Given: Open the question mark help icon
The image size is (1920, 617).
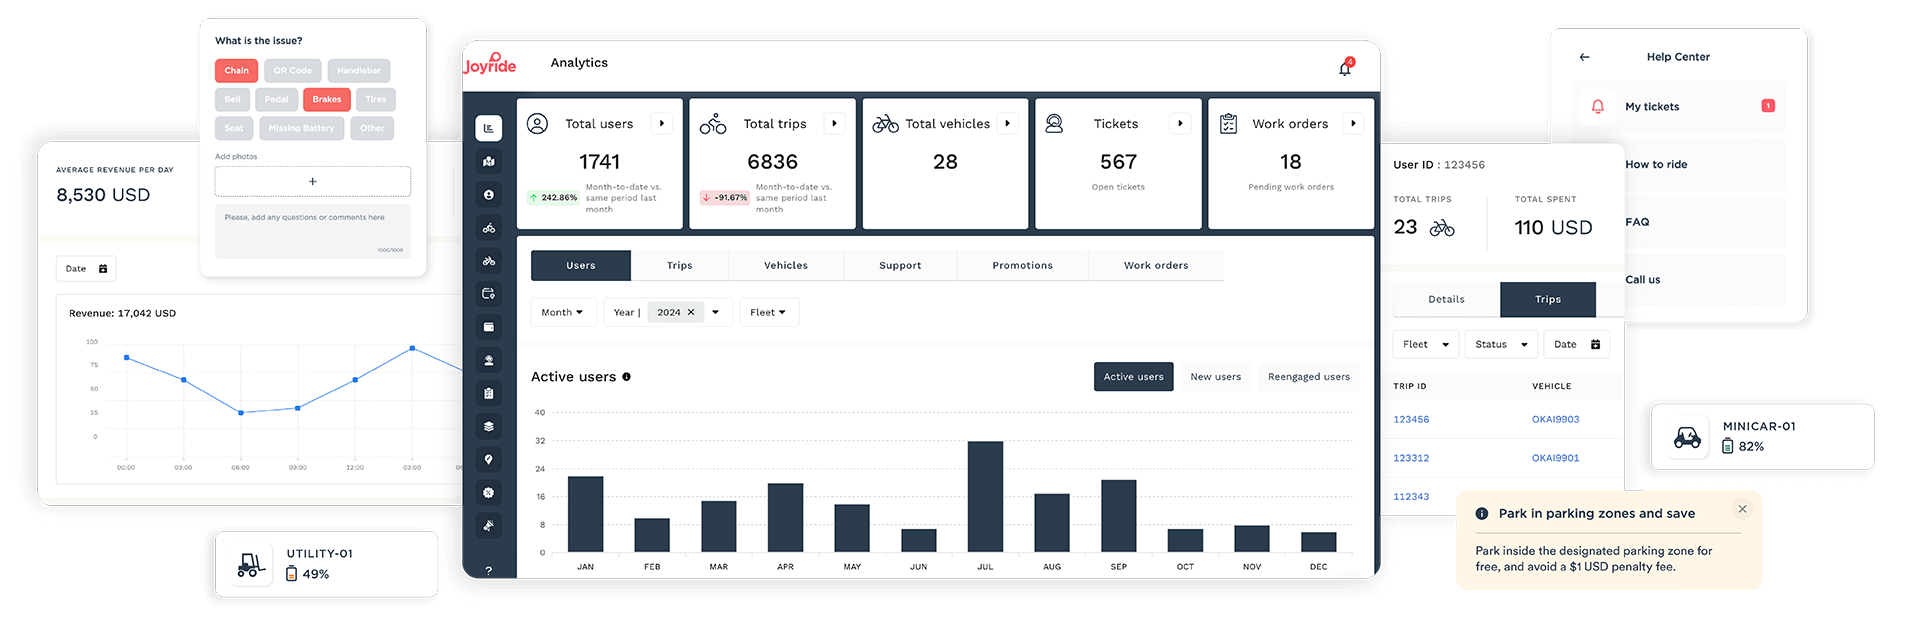Looking at the screenshot, I should [488, 570].
